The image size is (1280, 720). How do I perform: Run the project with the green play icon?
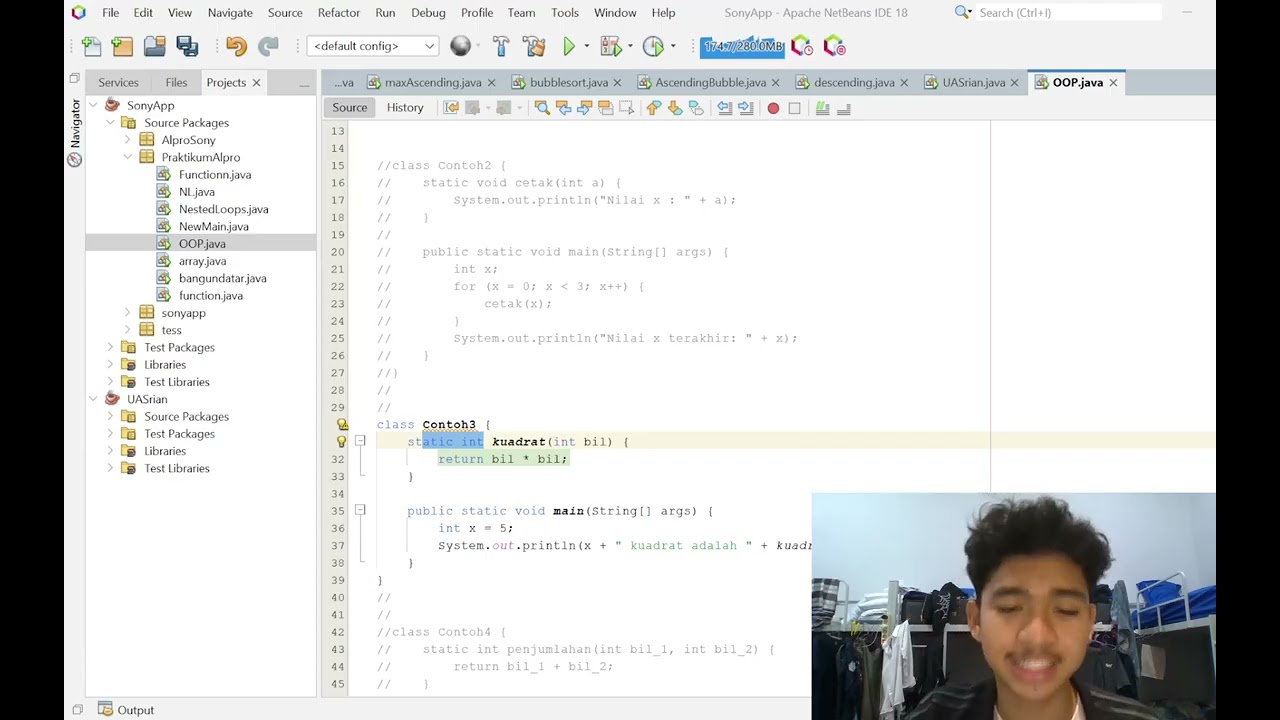click(569, 46)
